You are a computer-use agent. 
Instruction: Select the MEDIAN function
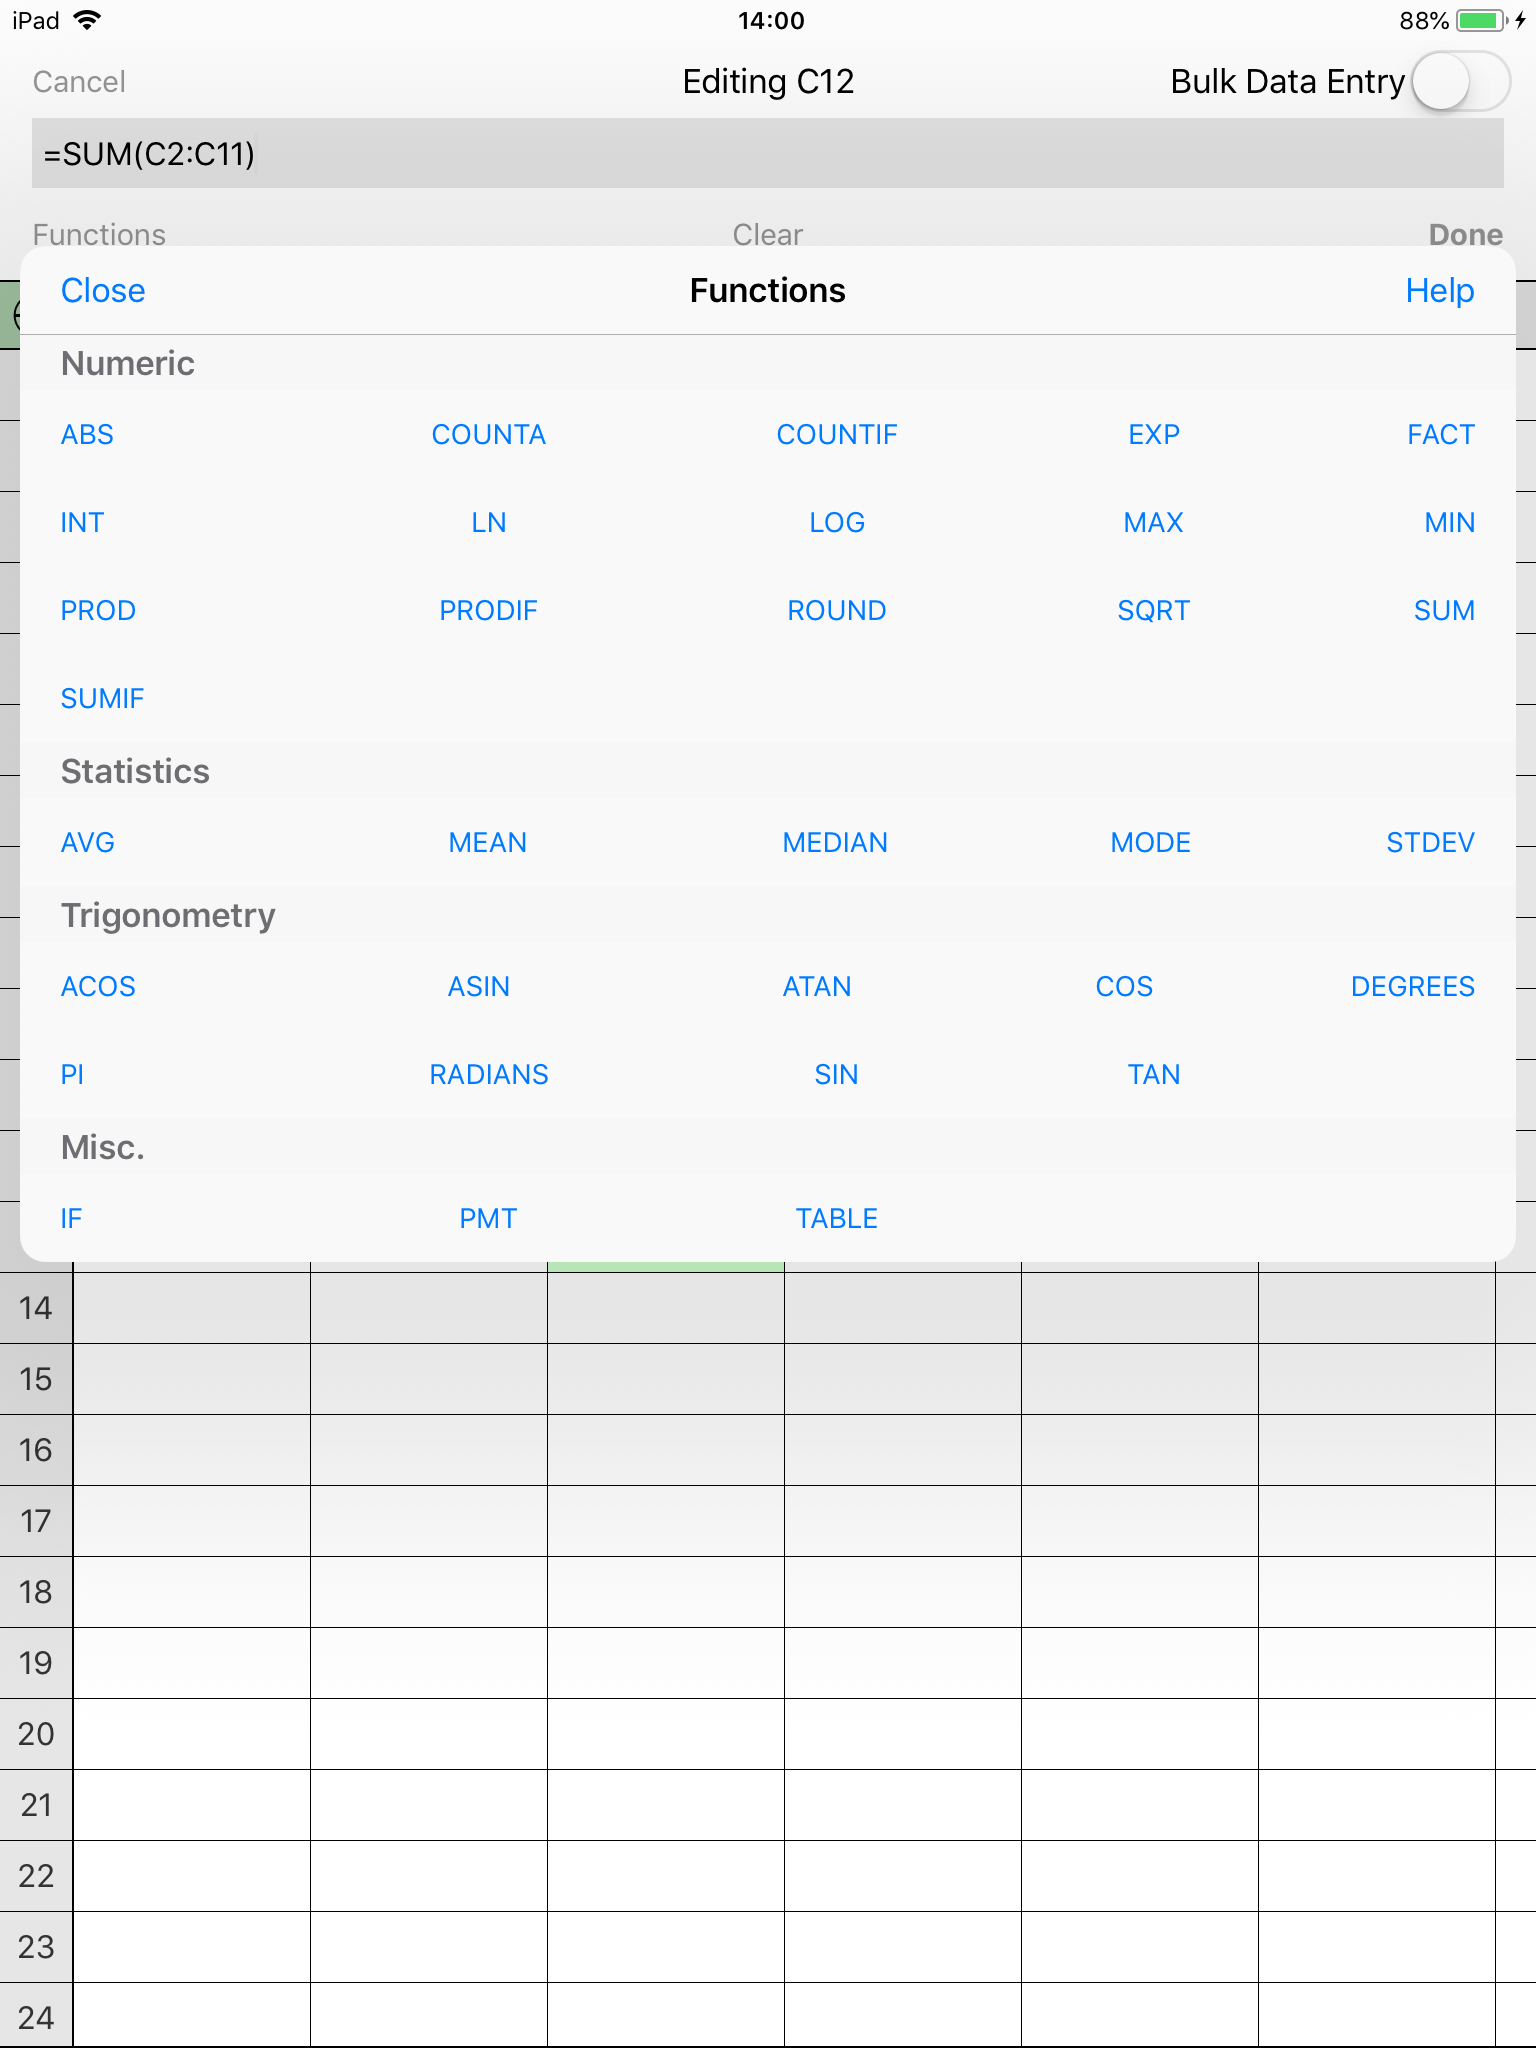coord(835,843)
